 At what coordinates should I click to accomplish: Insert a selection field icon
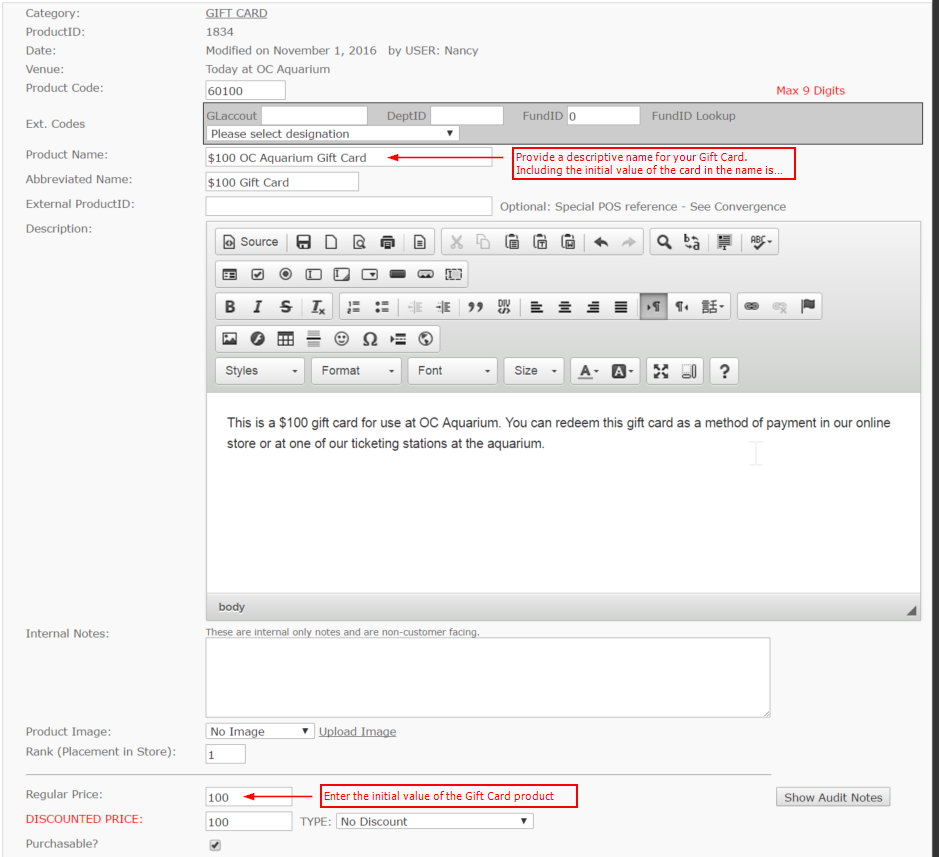click(369, 274)
